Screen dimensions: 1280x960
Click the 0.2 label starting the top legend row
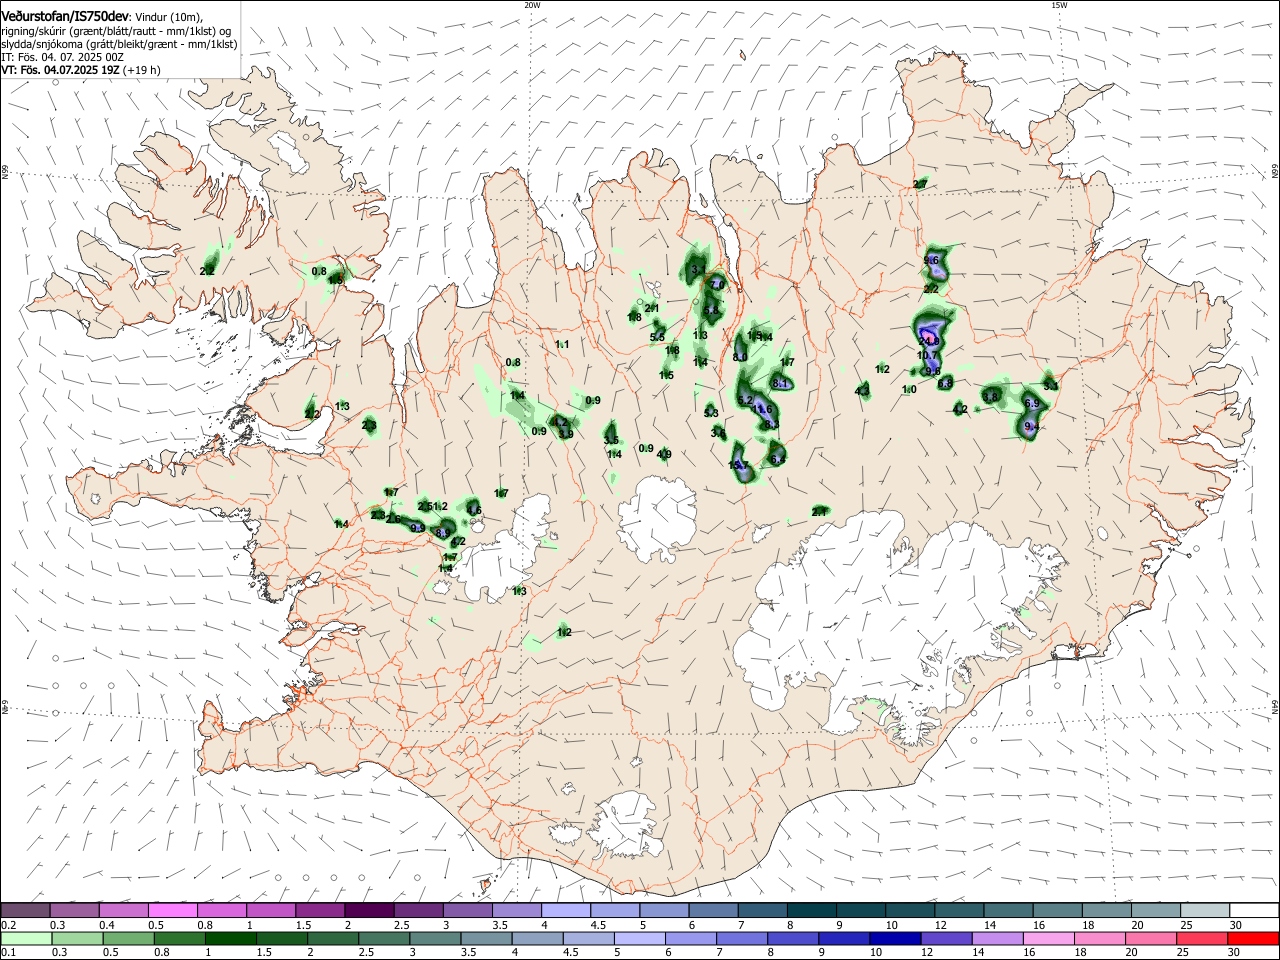tap(8, 924)
